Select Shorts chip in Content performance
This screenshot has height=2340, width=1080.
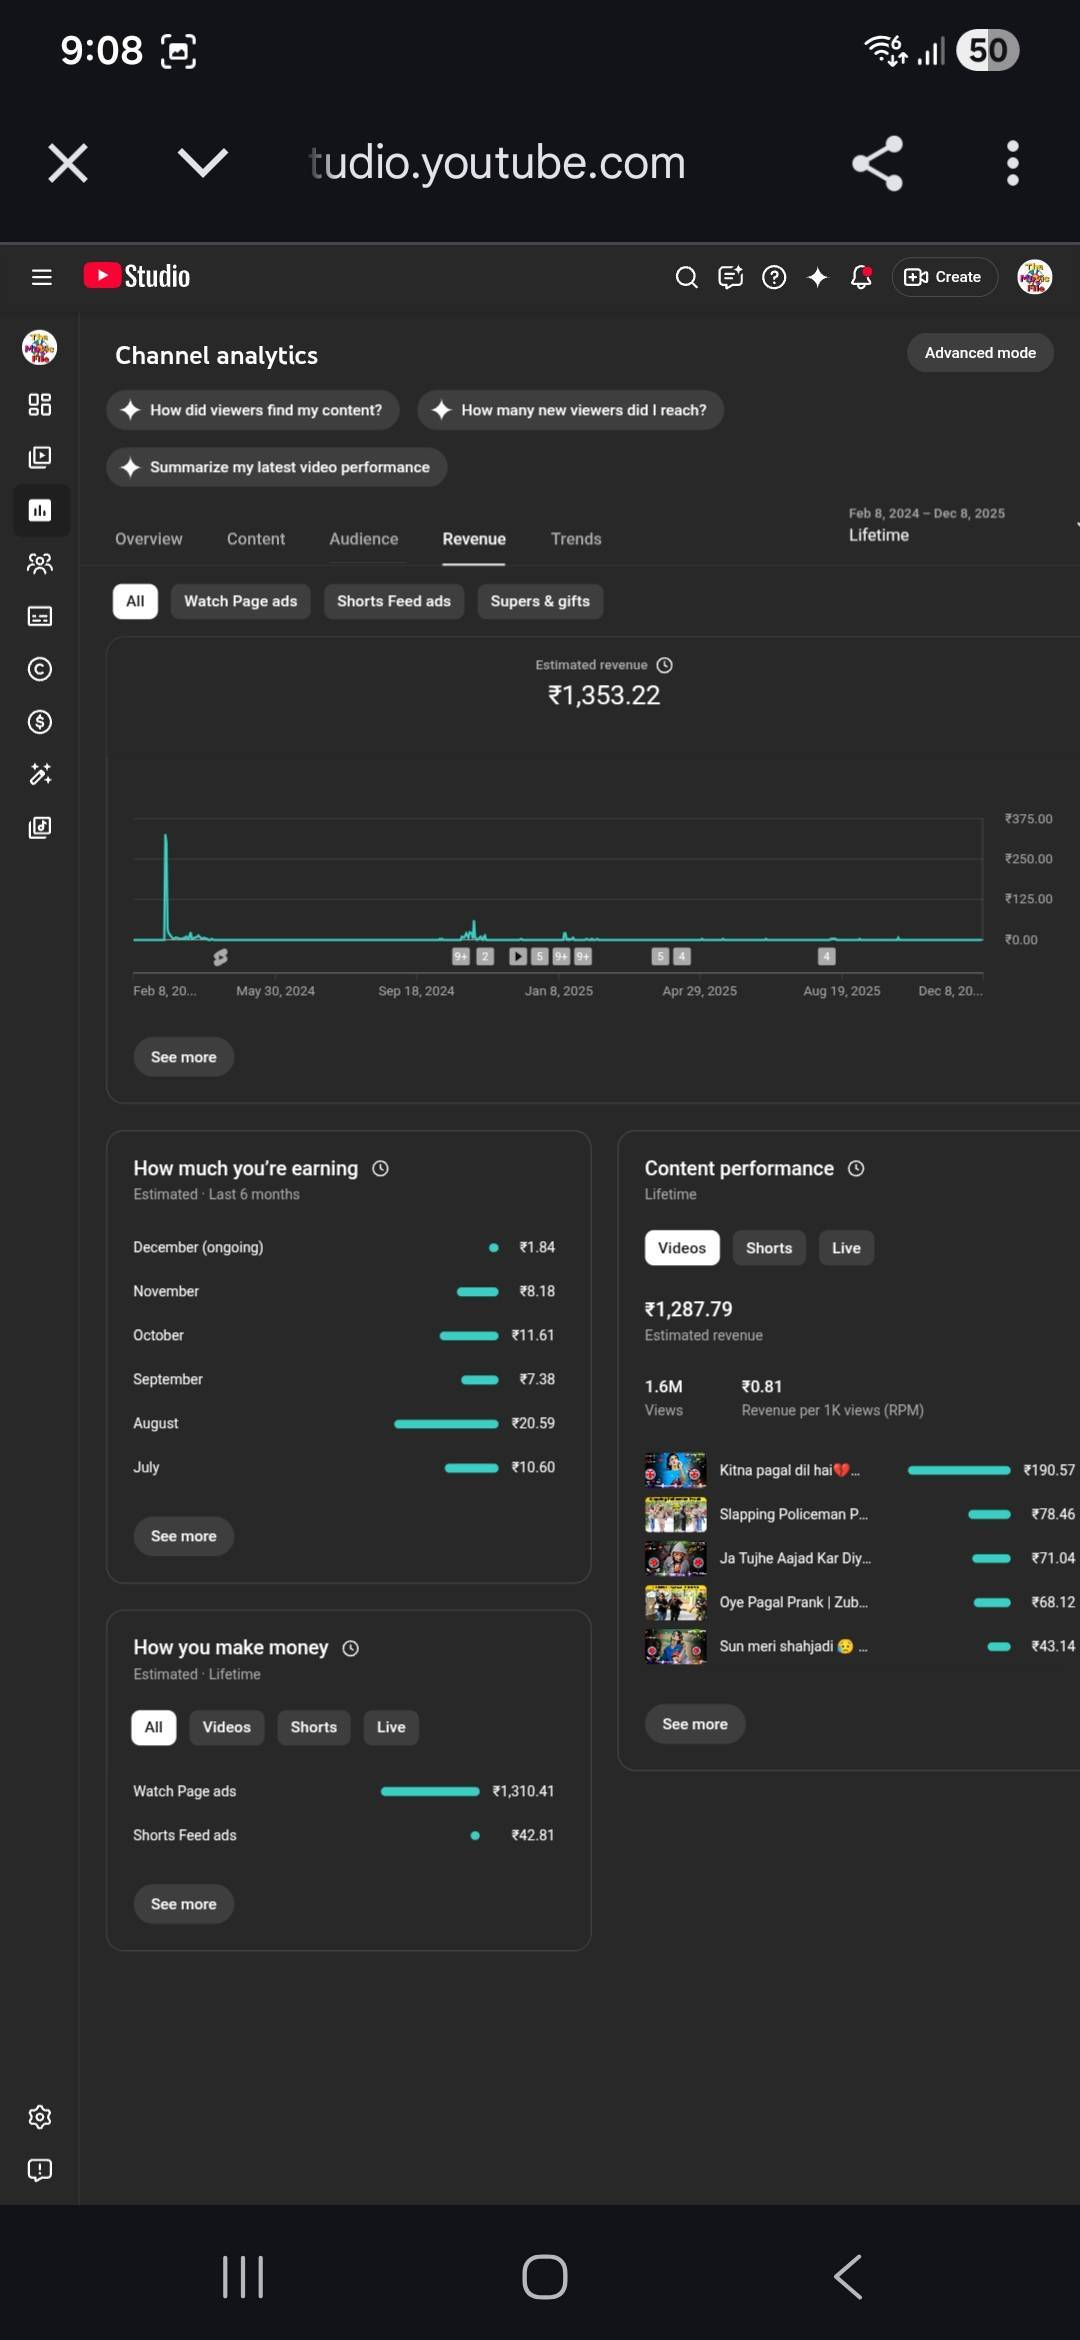click(768, 1248)
